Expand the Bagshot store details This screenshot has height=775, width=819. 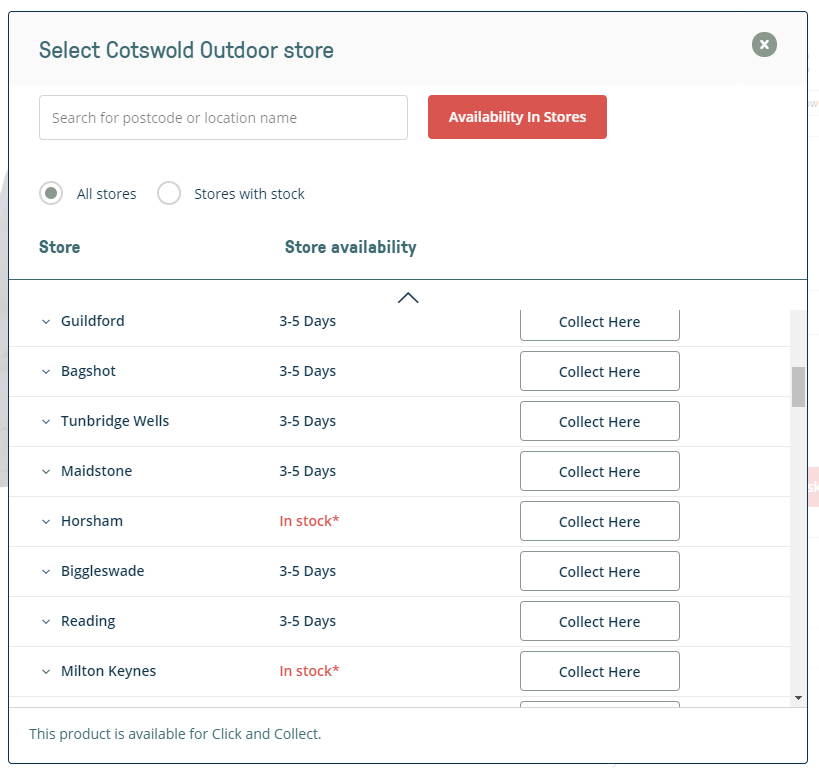click(x=46, y=371)
